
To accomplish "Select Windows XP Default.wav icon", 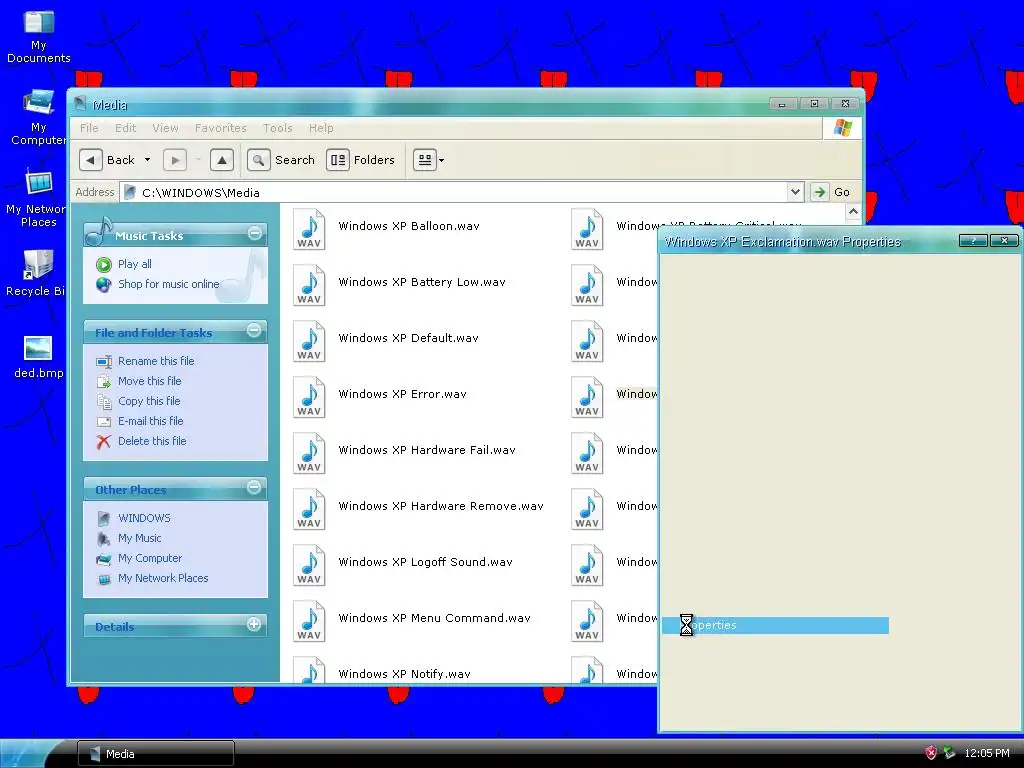I will pos(309,341).
